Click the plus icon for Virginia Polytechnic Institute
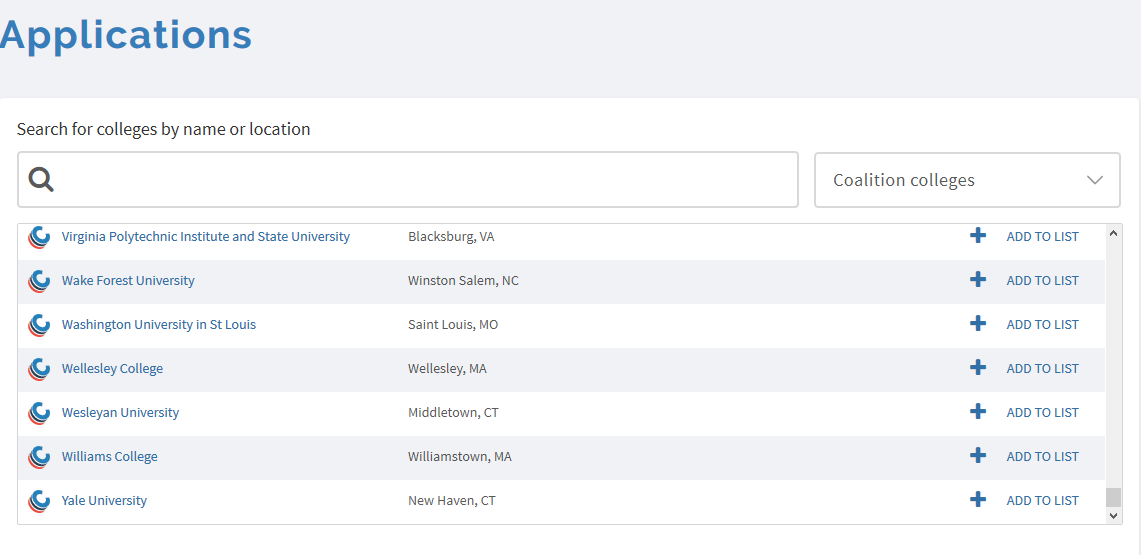Viewport: 1141px width, 555px height. pyautogui.click(x=978, y=235)
